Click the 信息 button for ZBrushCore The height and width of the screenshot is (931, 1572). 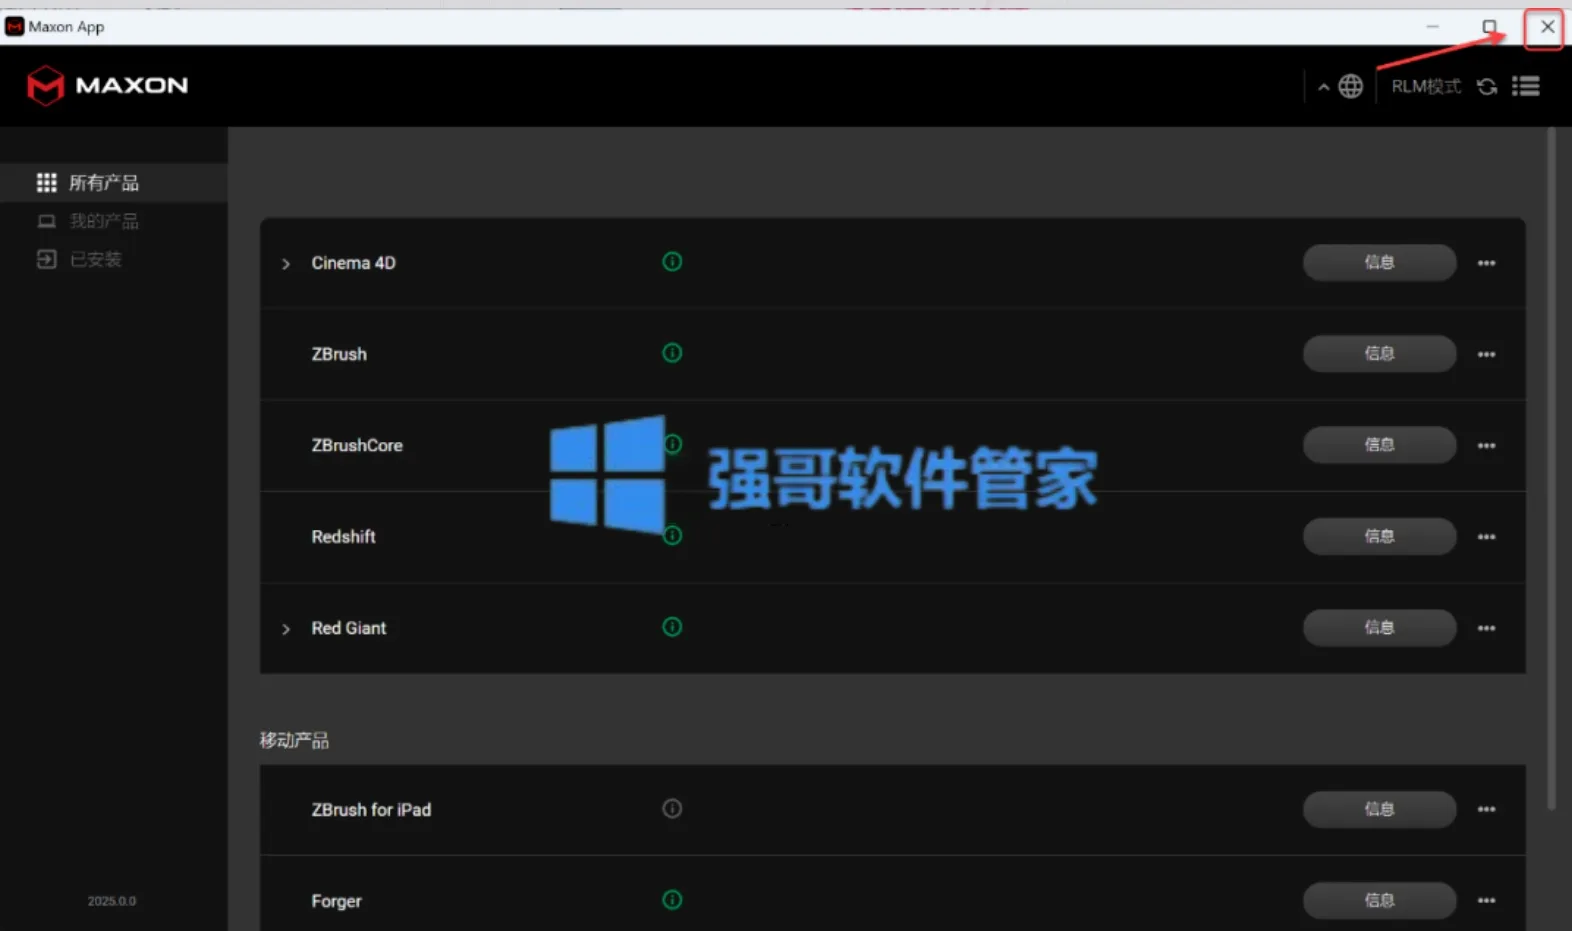(x=1379, y=445)
